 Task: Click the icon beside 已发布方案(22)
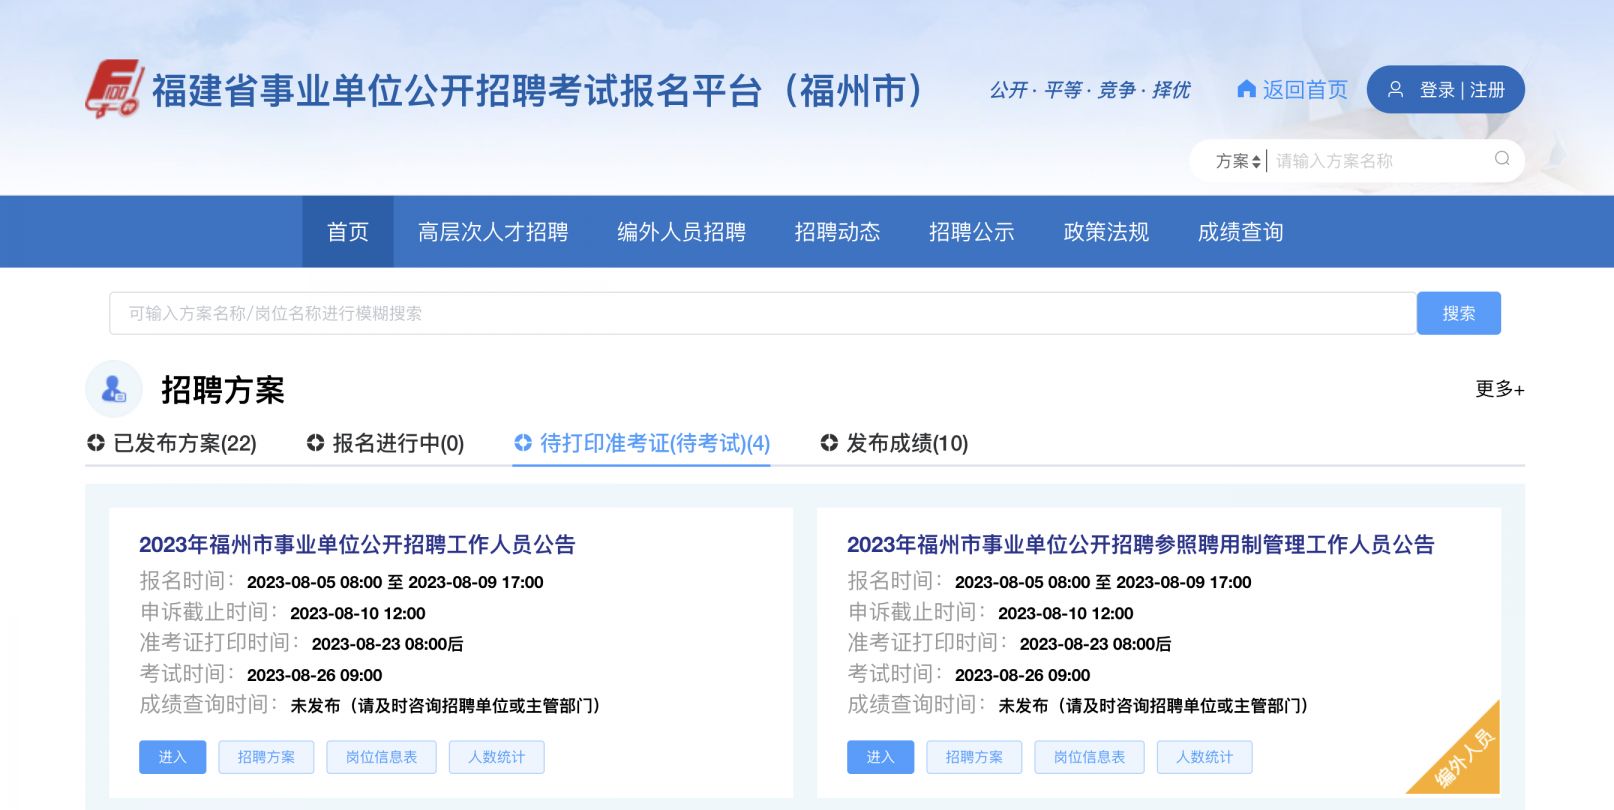coord(96,443)
